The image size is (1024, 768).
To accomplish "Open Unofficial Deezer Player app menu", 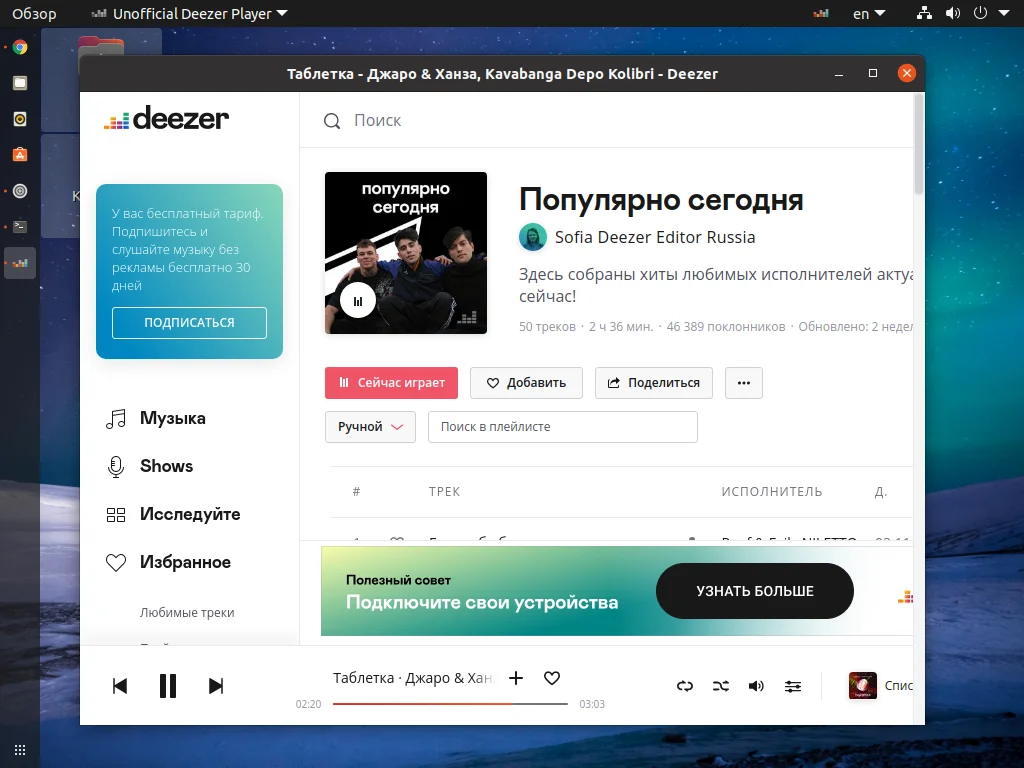I will point(189,13).
